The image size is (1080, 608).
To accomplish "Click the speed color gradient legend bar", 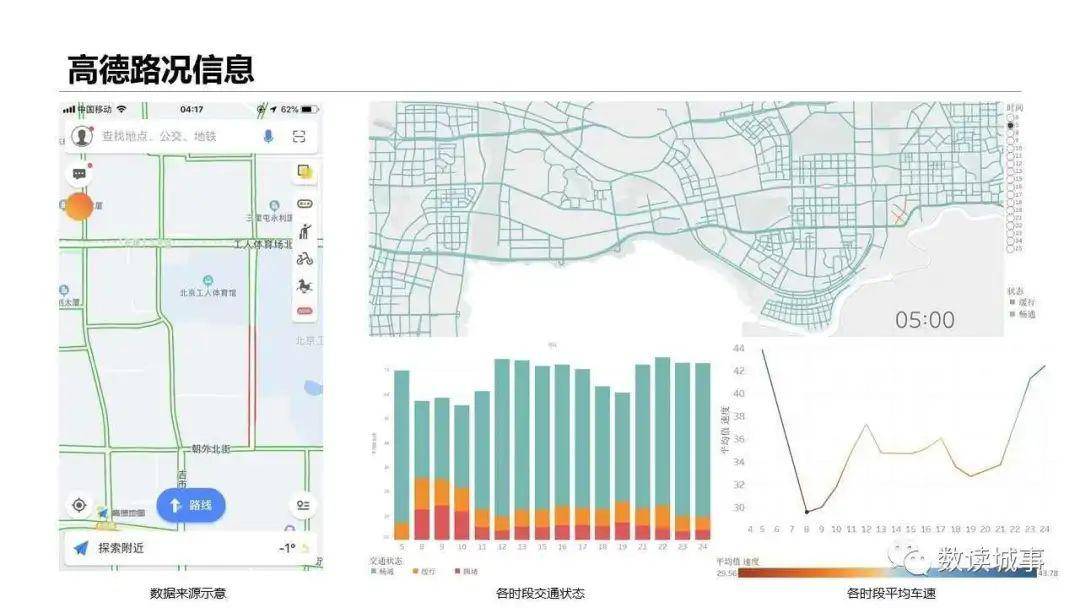I will pos(886,572).
